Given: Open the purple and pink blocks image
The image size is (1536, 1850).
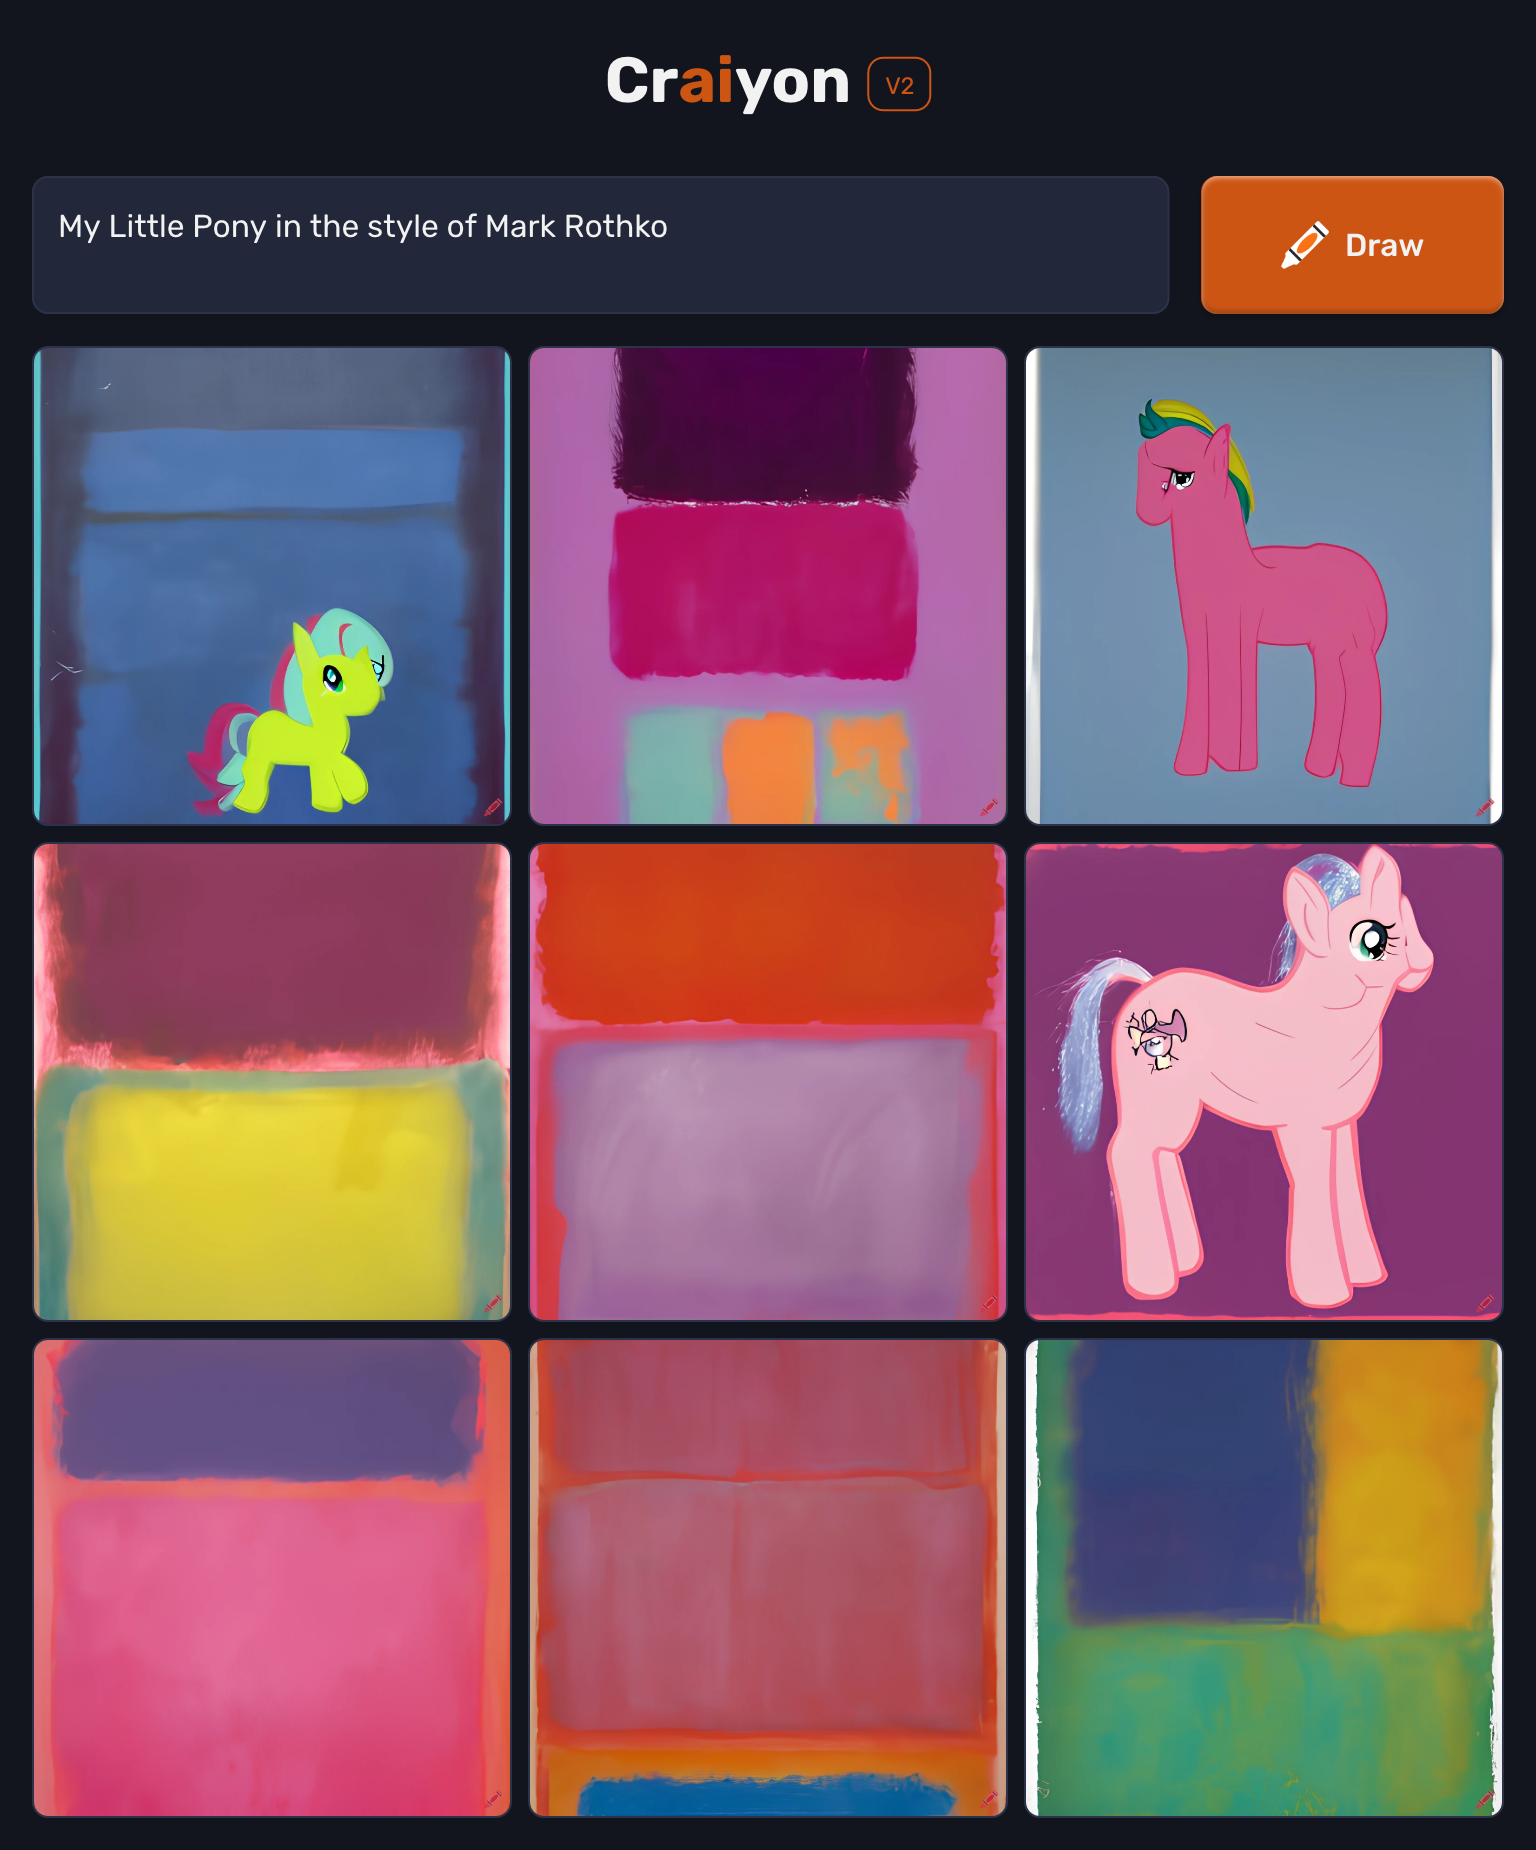Looking at the screenshot, I should coord(272,1578).
